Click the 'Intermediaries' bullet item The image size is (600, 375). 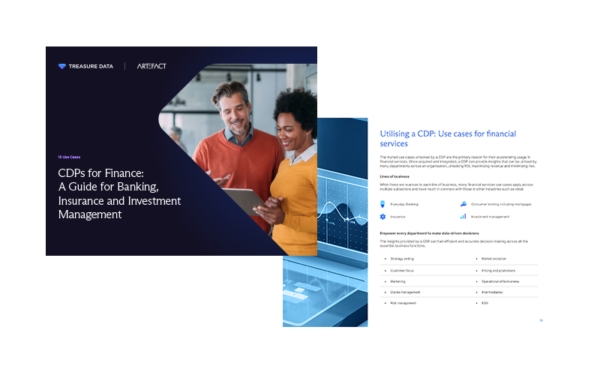tap(492, 292)
